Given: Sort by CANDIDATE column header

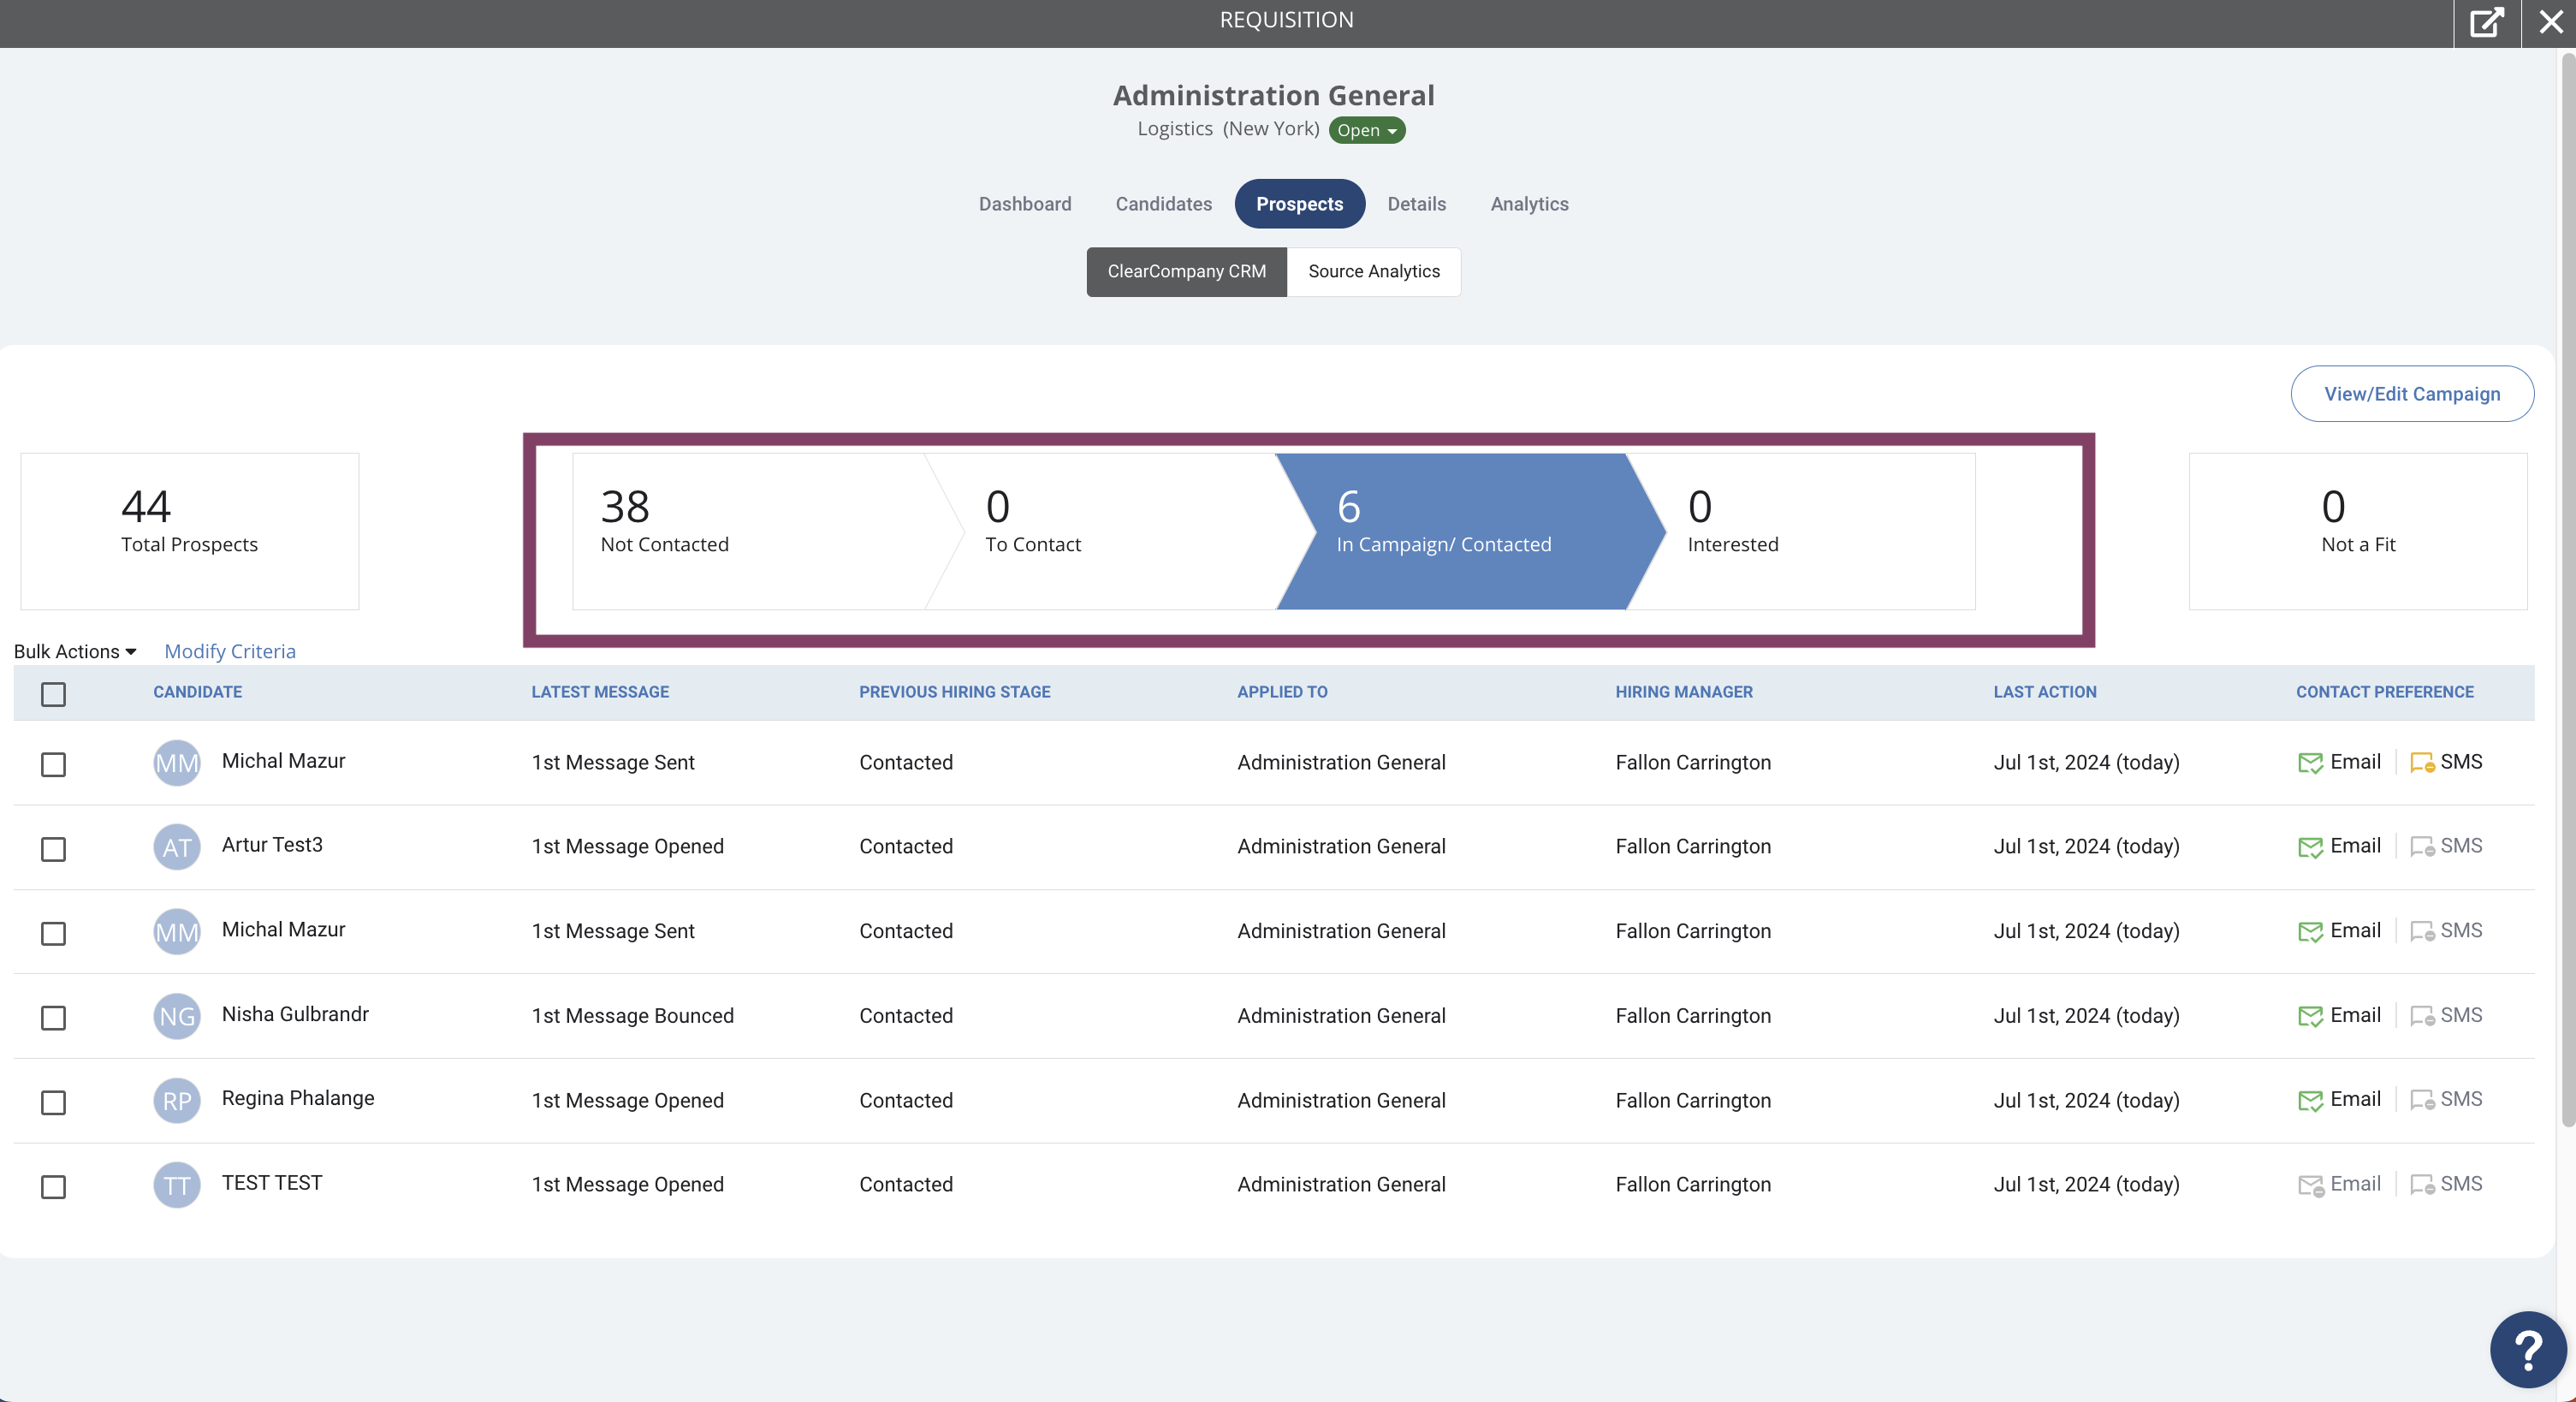Looking at the screenshot, I should pos(197,692).
